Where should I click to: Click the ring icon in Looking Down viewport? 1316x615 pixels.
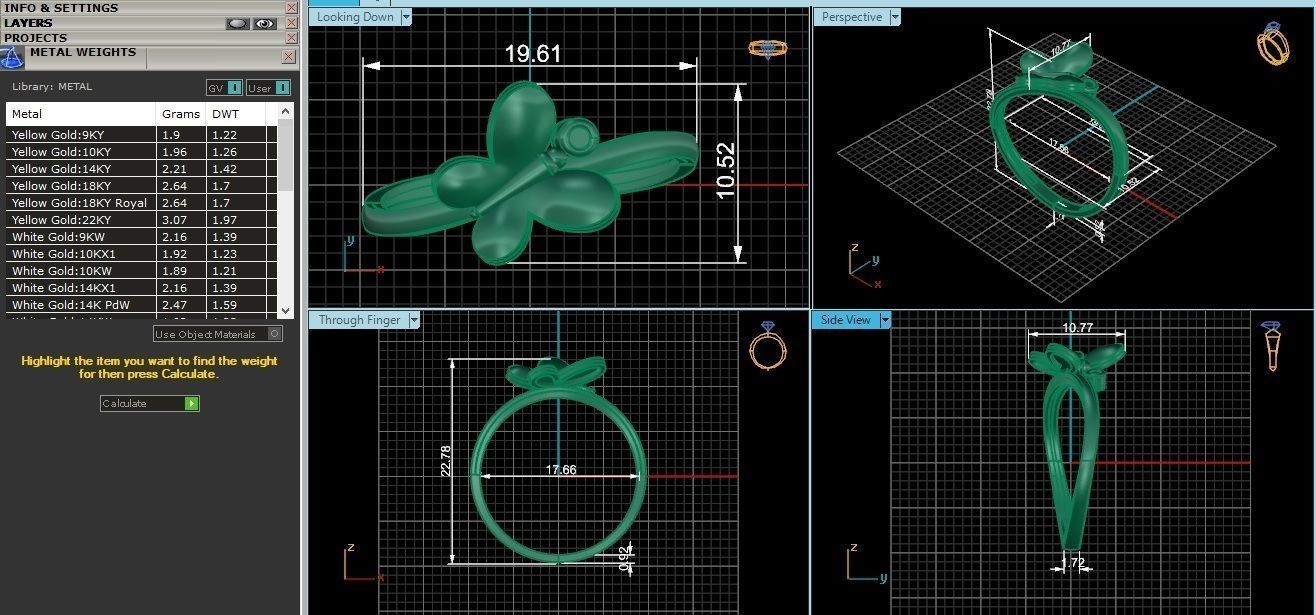(767, 48)
